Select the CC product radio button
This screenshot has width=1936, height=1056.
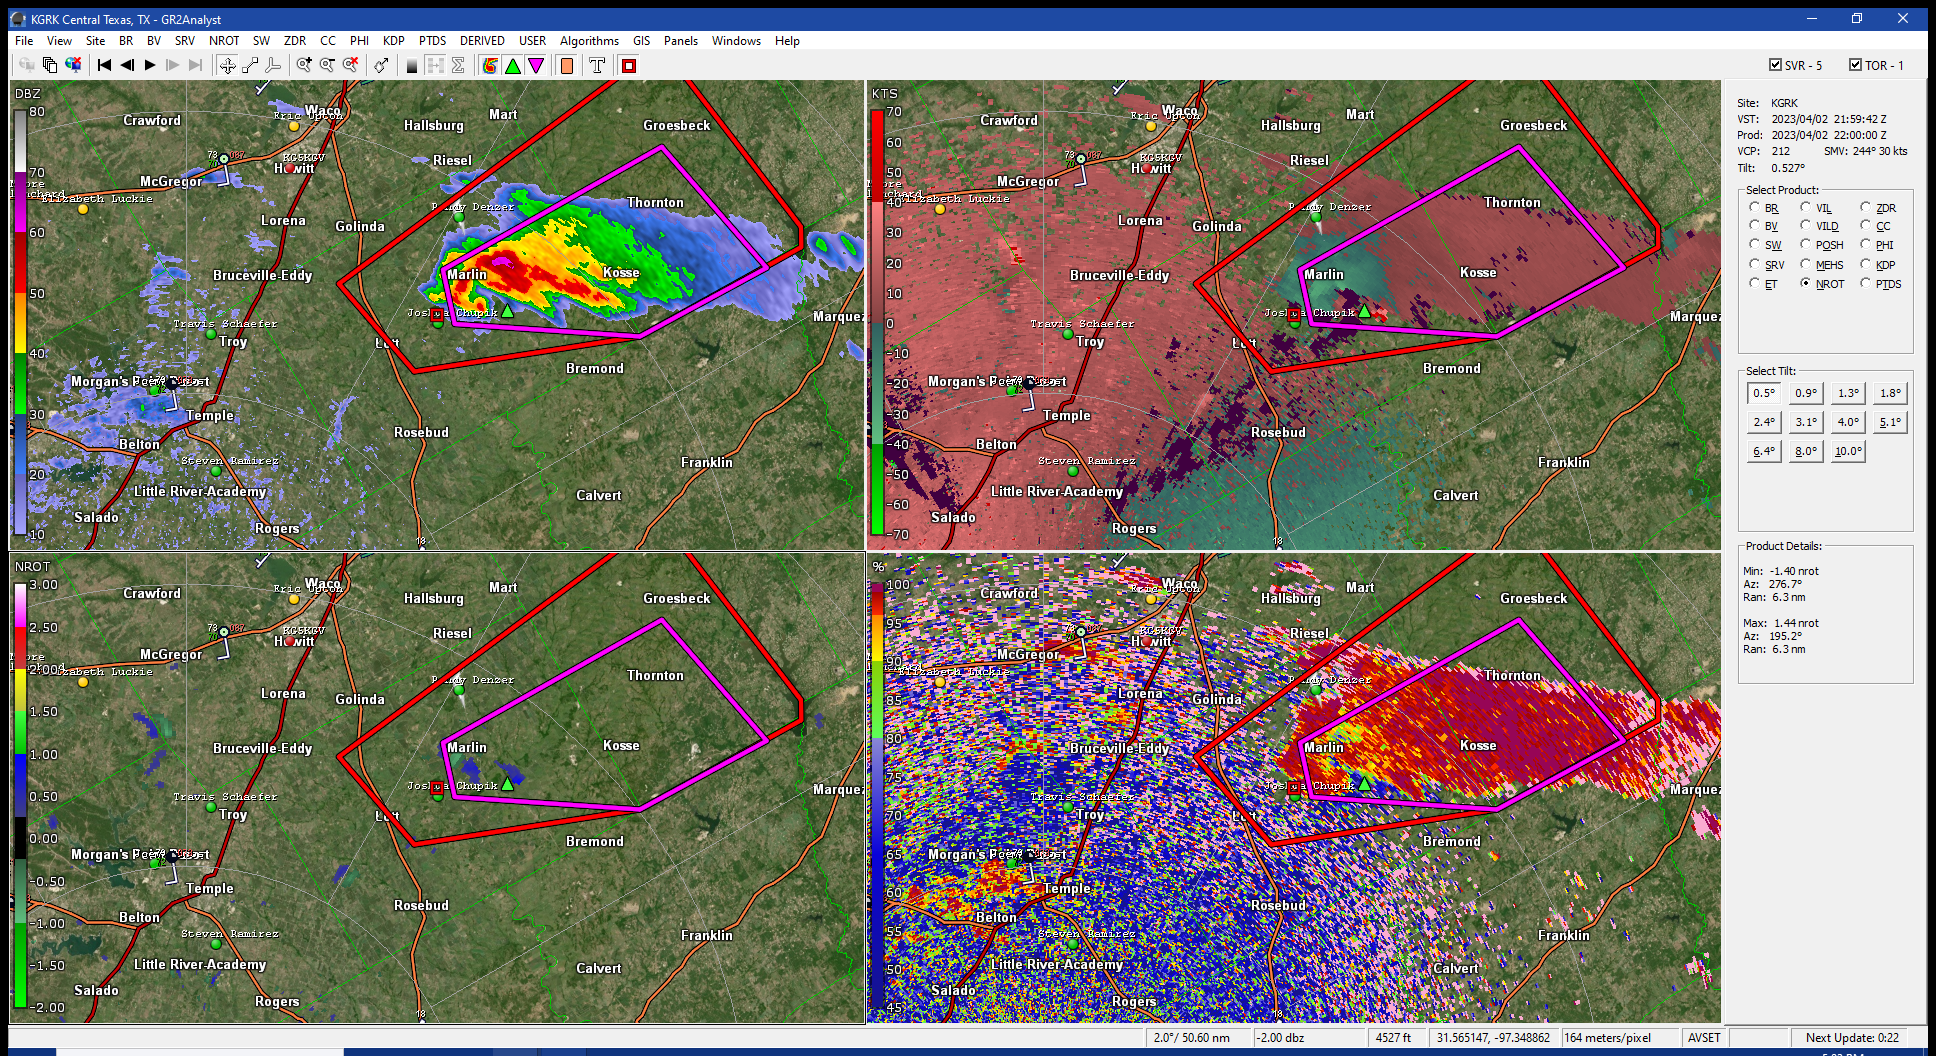click(x=1865, y=225)
